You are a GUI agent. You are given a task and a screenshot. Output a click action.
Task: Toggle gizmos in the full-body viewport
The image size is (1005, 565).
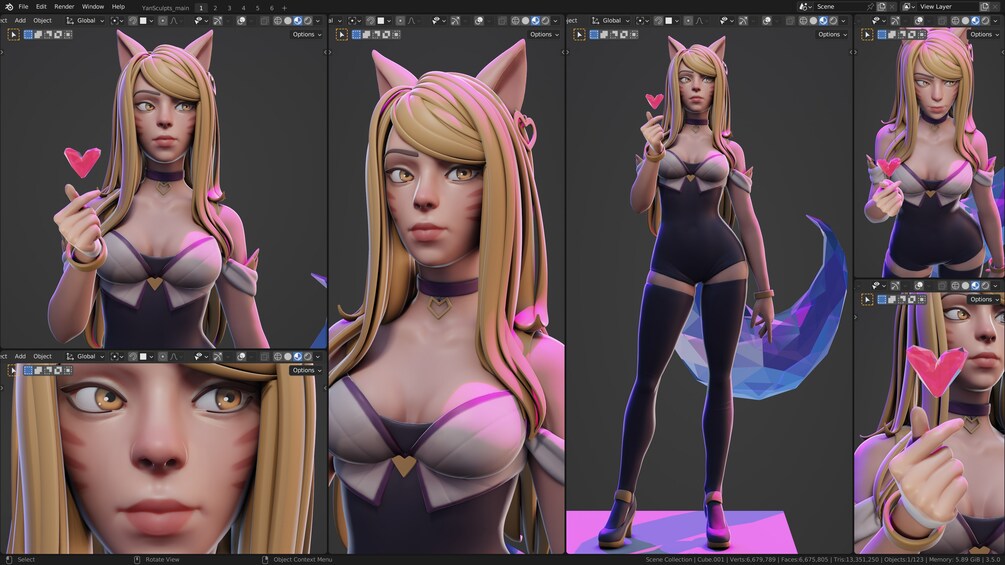(x=743, y=20)
